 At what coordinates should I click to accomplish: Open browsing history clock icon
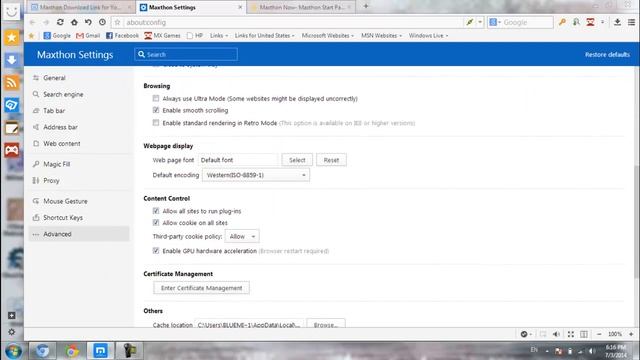102,22
